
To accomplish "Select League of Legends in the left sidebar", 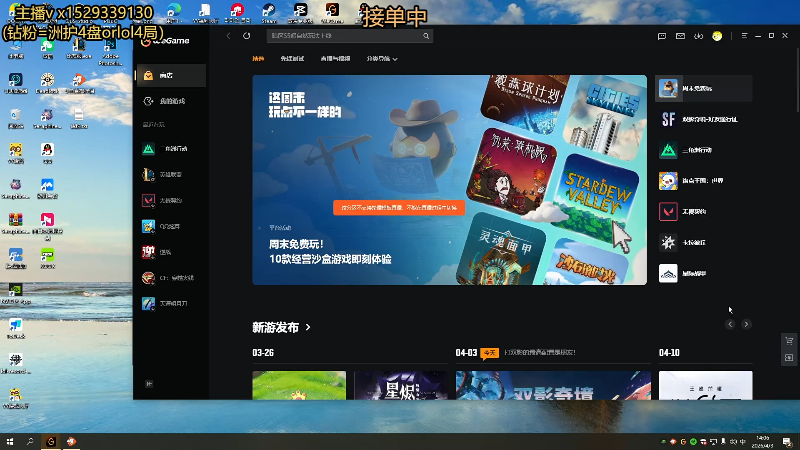I will click(171, 174).
